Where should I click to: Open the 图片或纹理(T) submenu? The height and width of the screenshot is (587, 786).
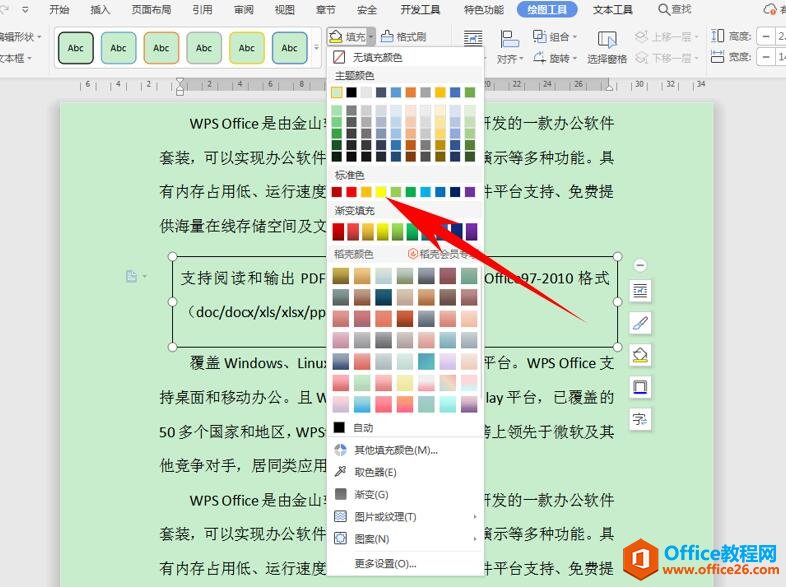[405, 516]
